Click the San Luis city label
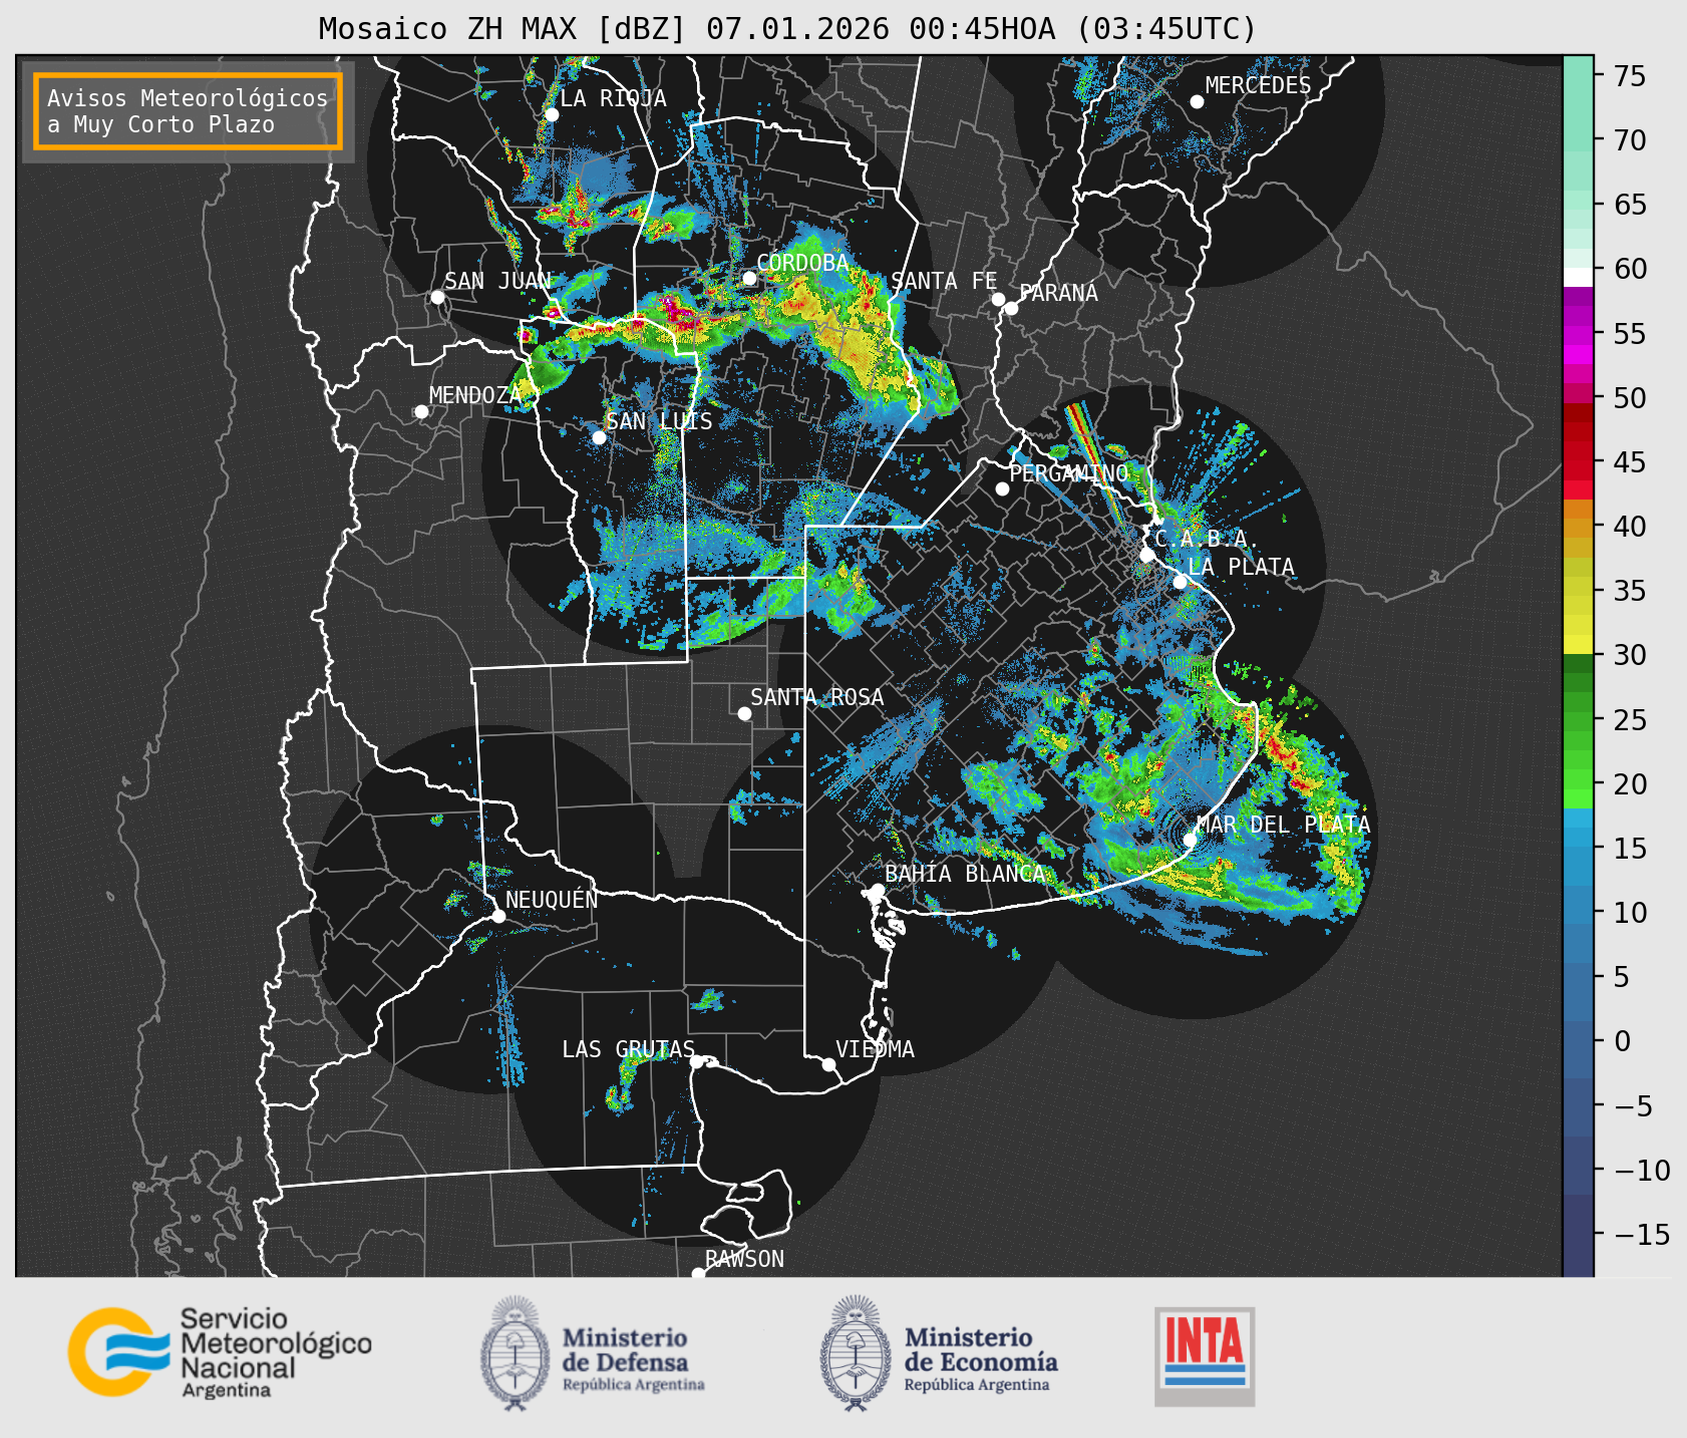 [659, 422]
